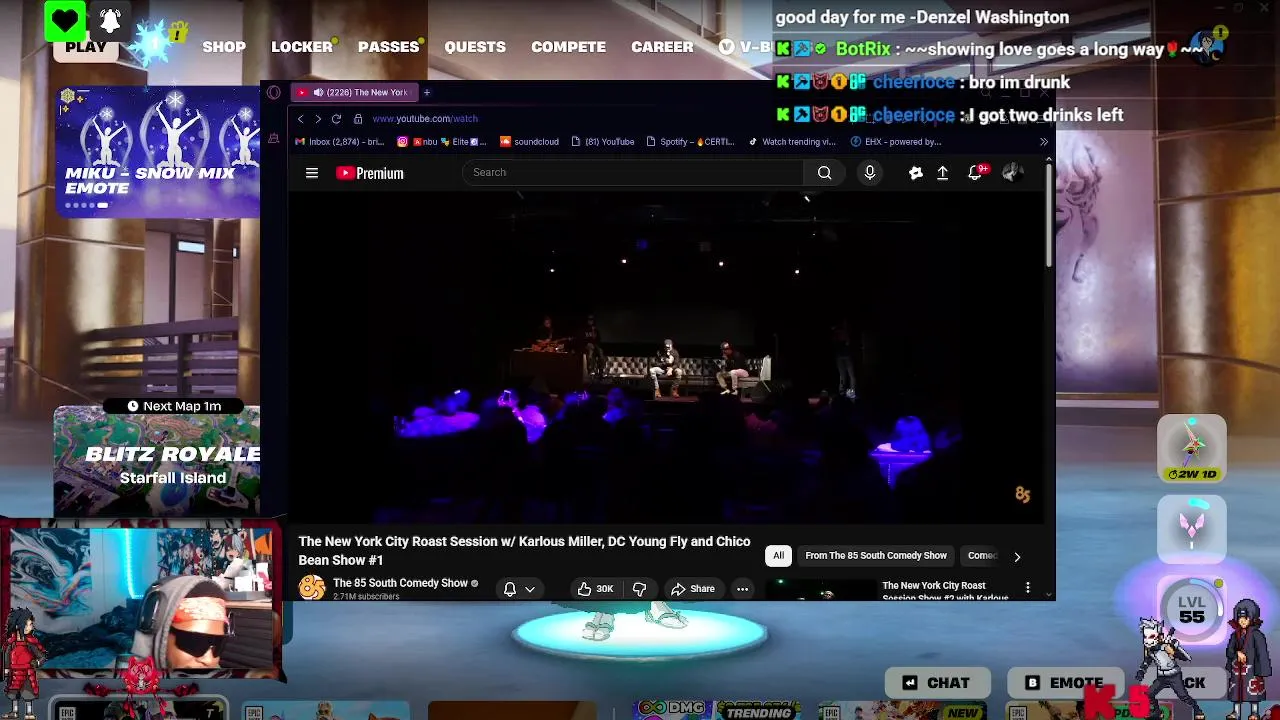Screen dimensions: 1280x720
Task: Click the sparkle create icon in YouTube header
Action: (x=915, y=173)
